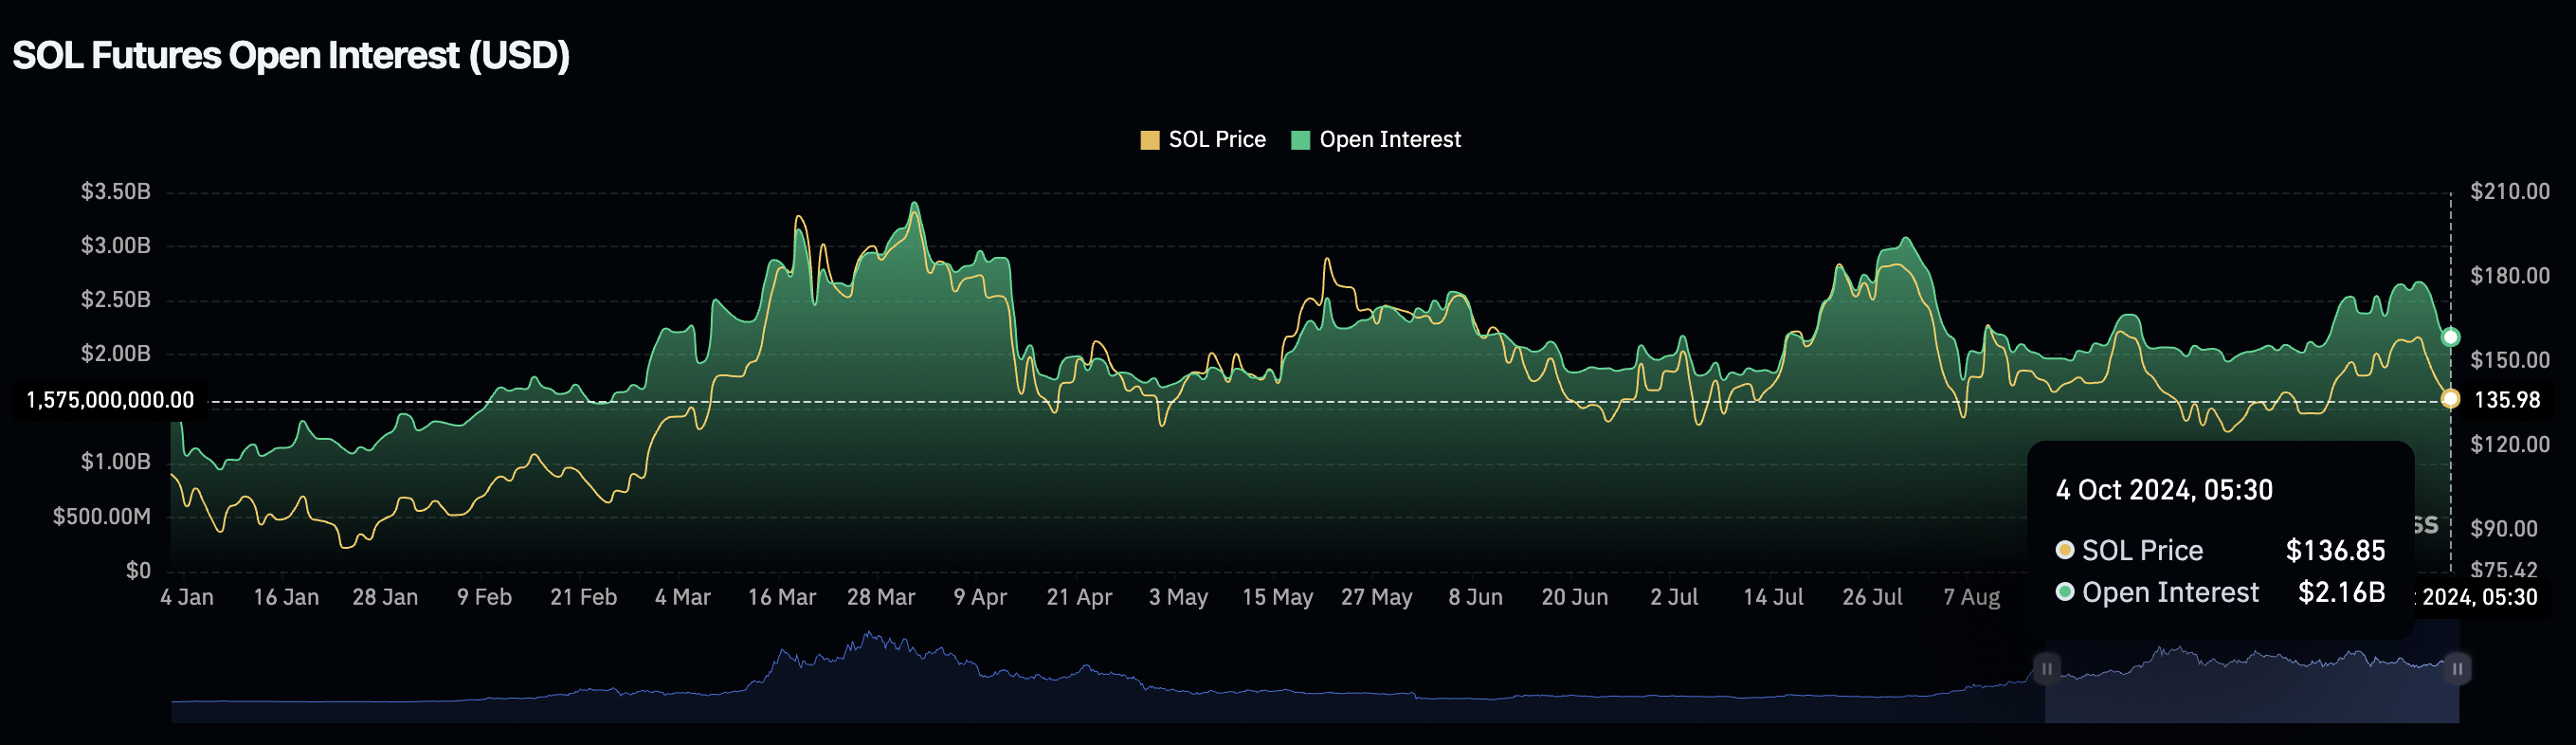This screenshot has width=2576, height=745.
Task: Click the 2024, 05:30 x-axis crosshair label
Action: pos(2479,597)
